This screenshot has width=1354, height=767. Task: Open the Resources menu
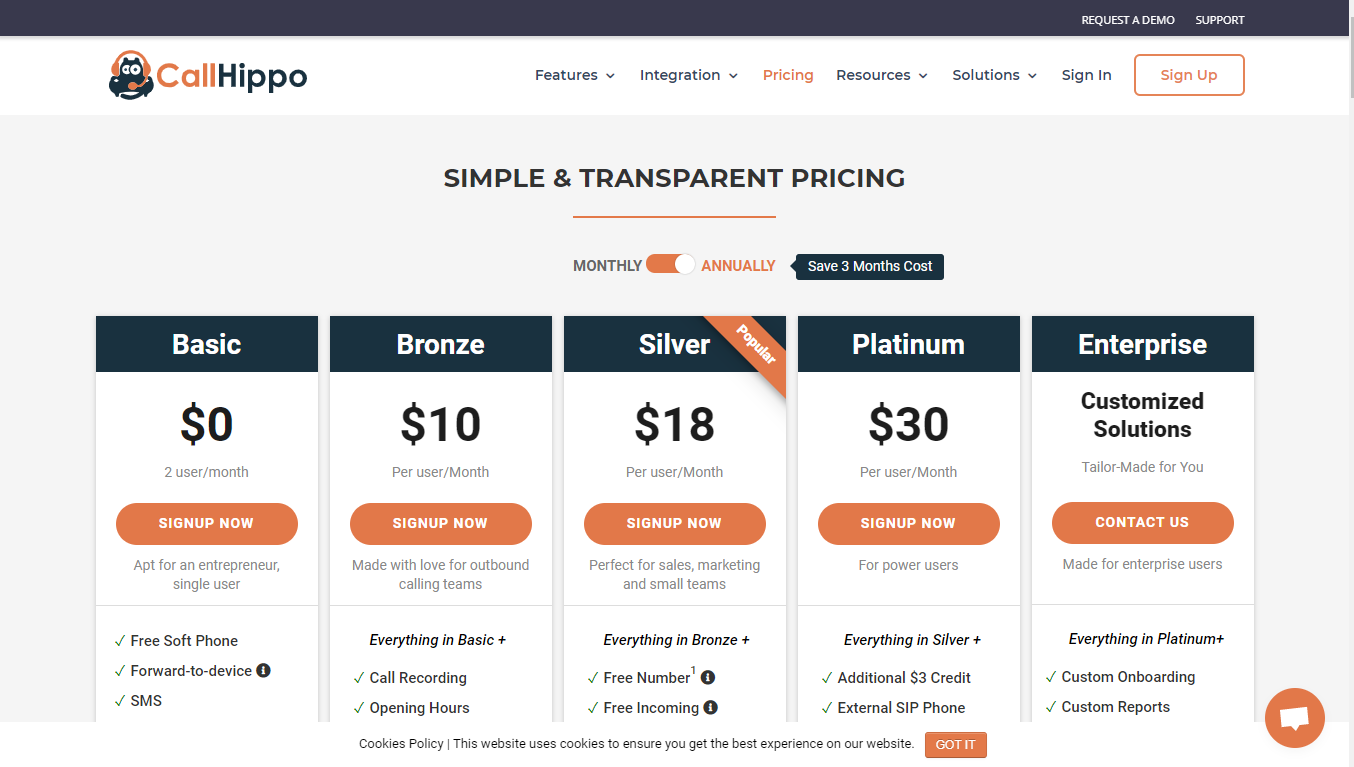(882, 75)
